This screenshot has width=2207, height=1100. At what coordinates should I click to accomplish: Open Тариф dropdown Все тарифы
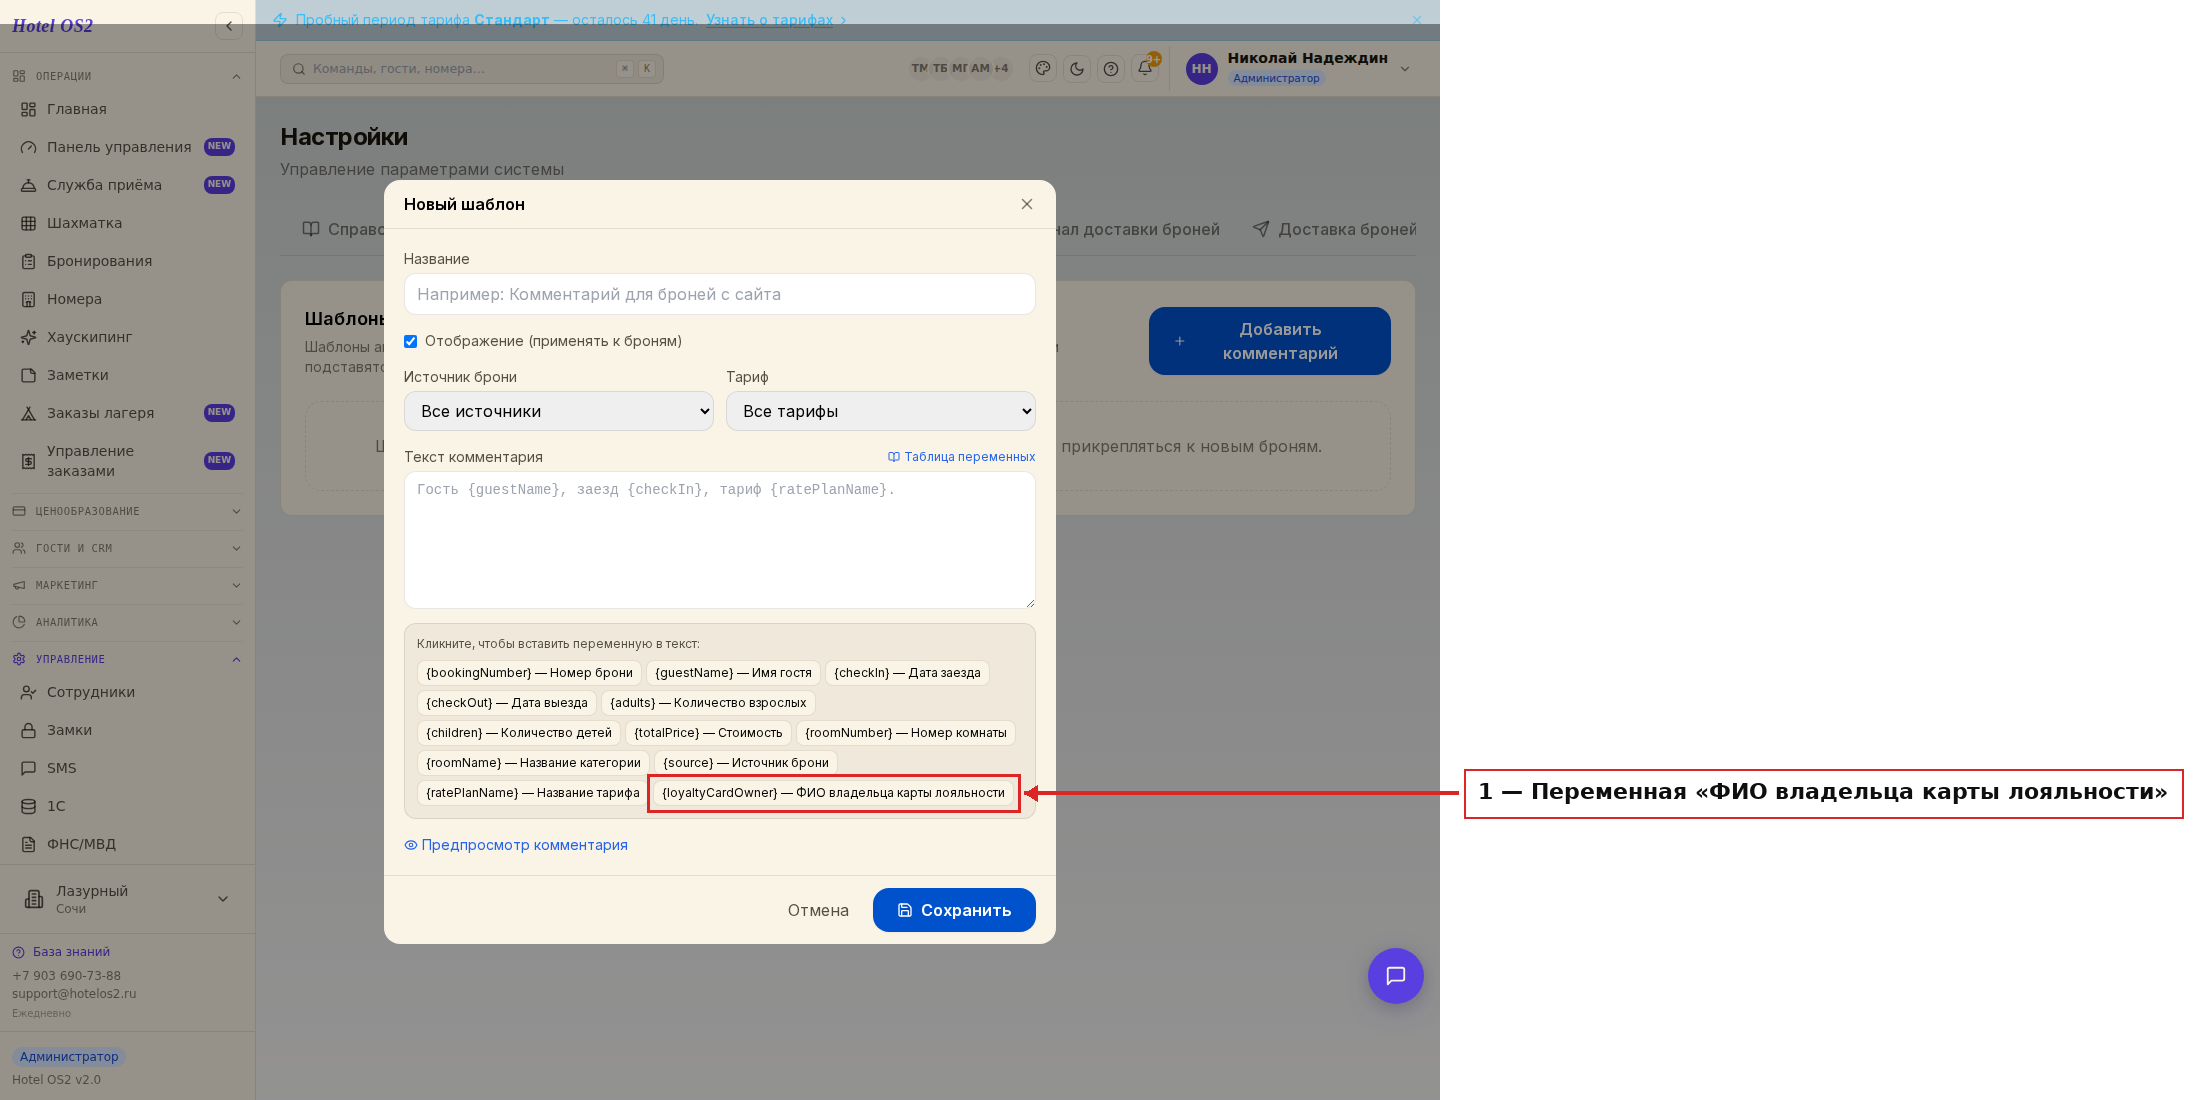coord(880,411)
